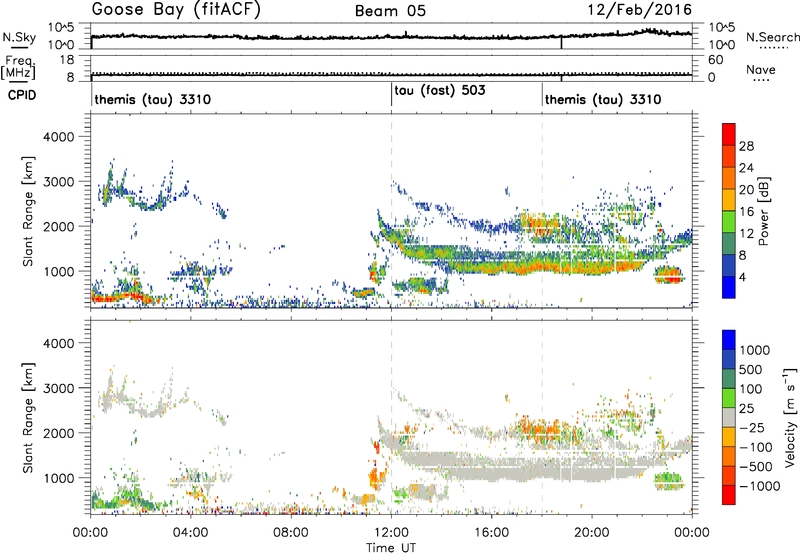
Task: Click the 'N.Sky' legend label
Action: (19, 37)
